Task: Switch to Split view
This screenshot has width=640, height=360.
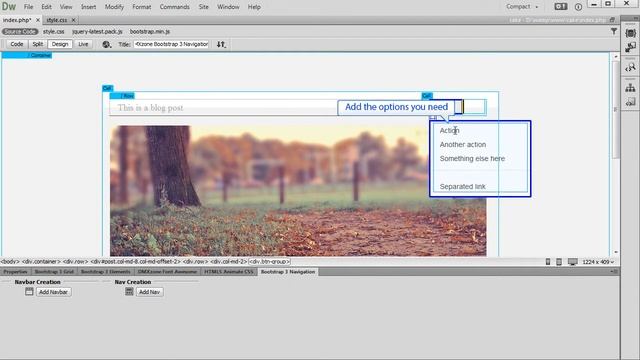Action: click(38, 44)
